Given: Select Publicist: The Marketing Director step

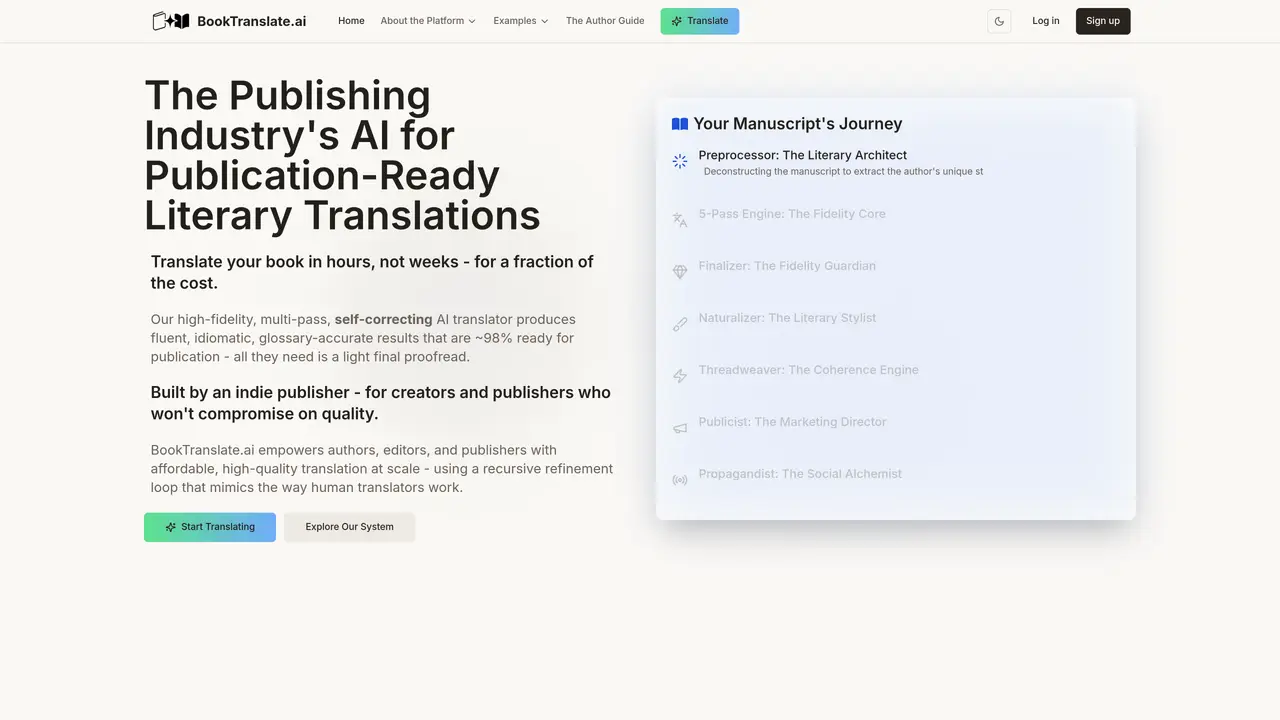Looking at the screenshot, I should click(x=792, y=422).
